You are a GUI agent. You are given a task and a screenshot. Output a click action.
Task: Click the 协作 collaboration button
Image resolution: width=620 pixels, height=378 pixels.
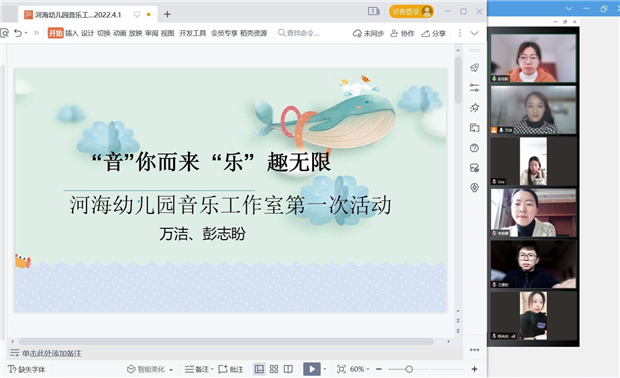click(403, 34)
